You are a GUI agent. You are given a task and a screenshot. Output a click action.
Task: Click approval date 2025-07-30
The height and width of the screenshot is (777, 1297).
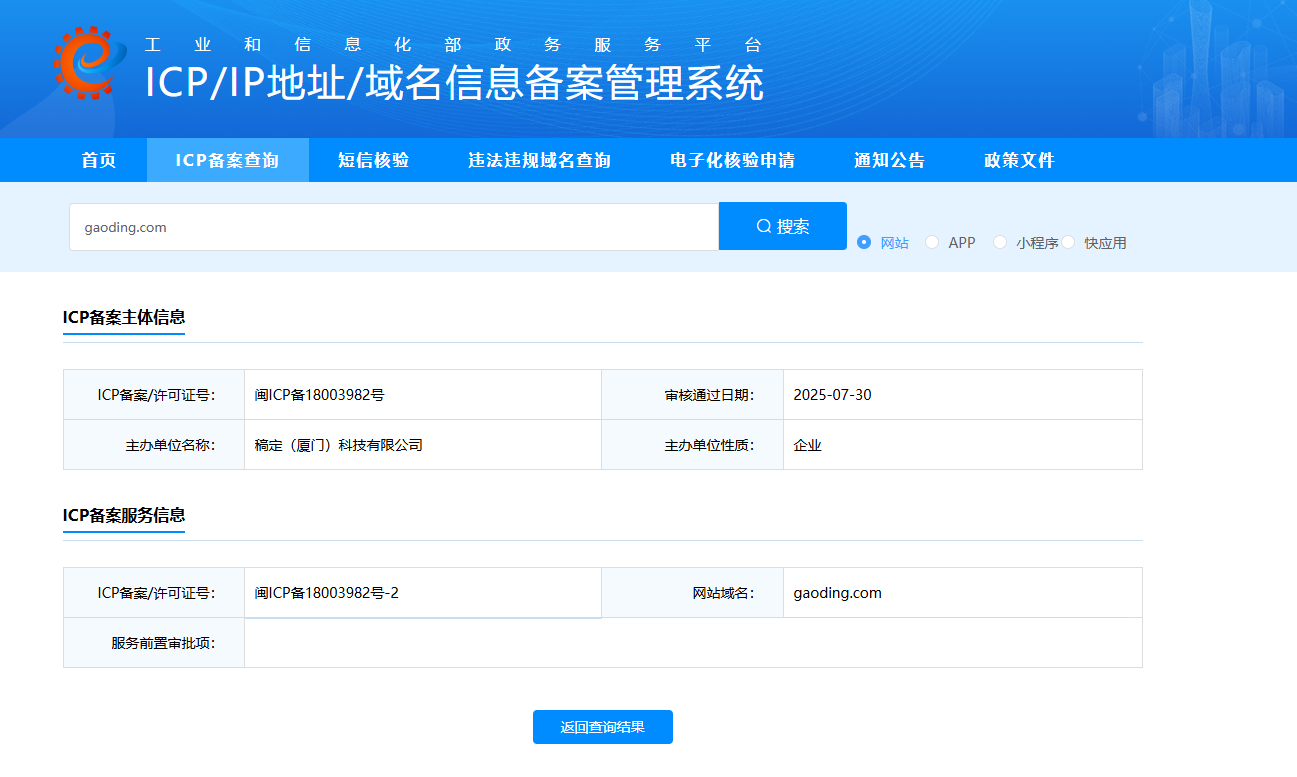click(832, 395)
